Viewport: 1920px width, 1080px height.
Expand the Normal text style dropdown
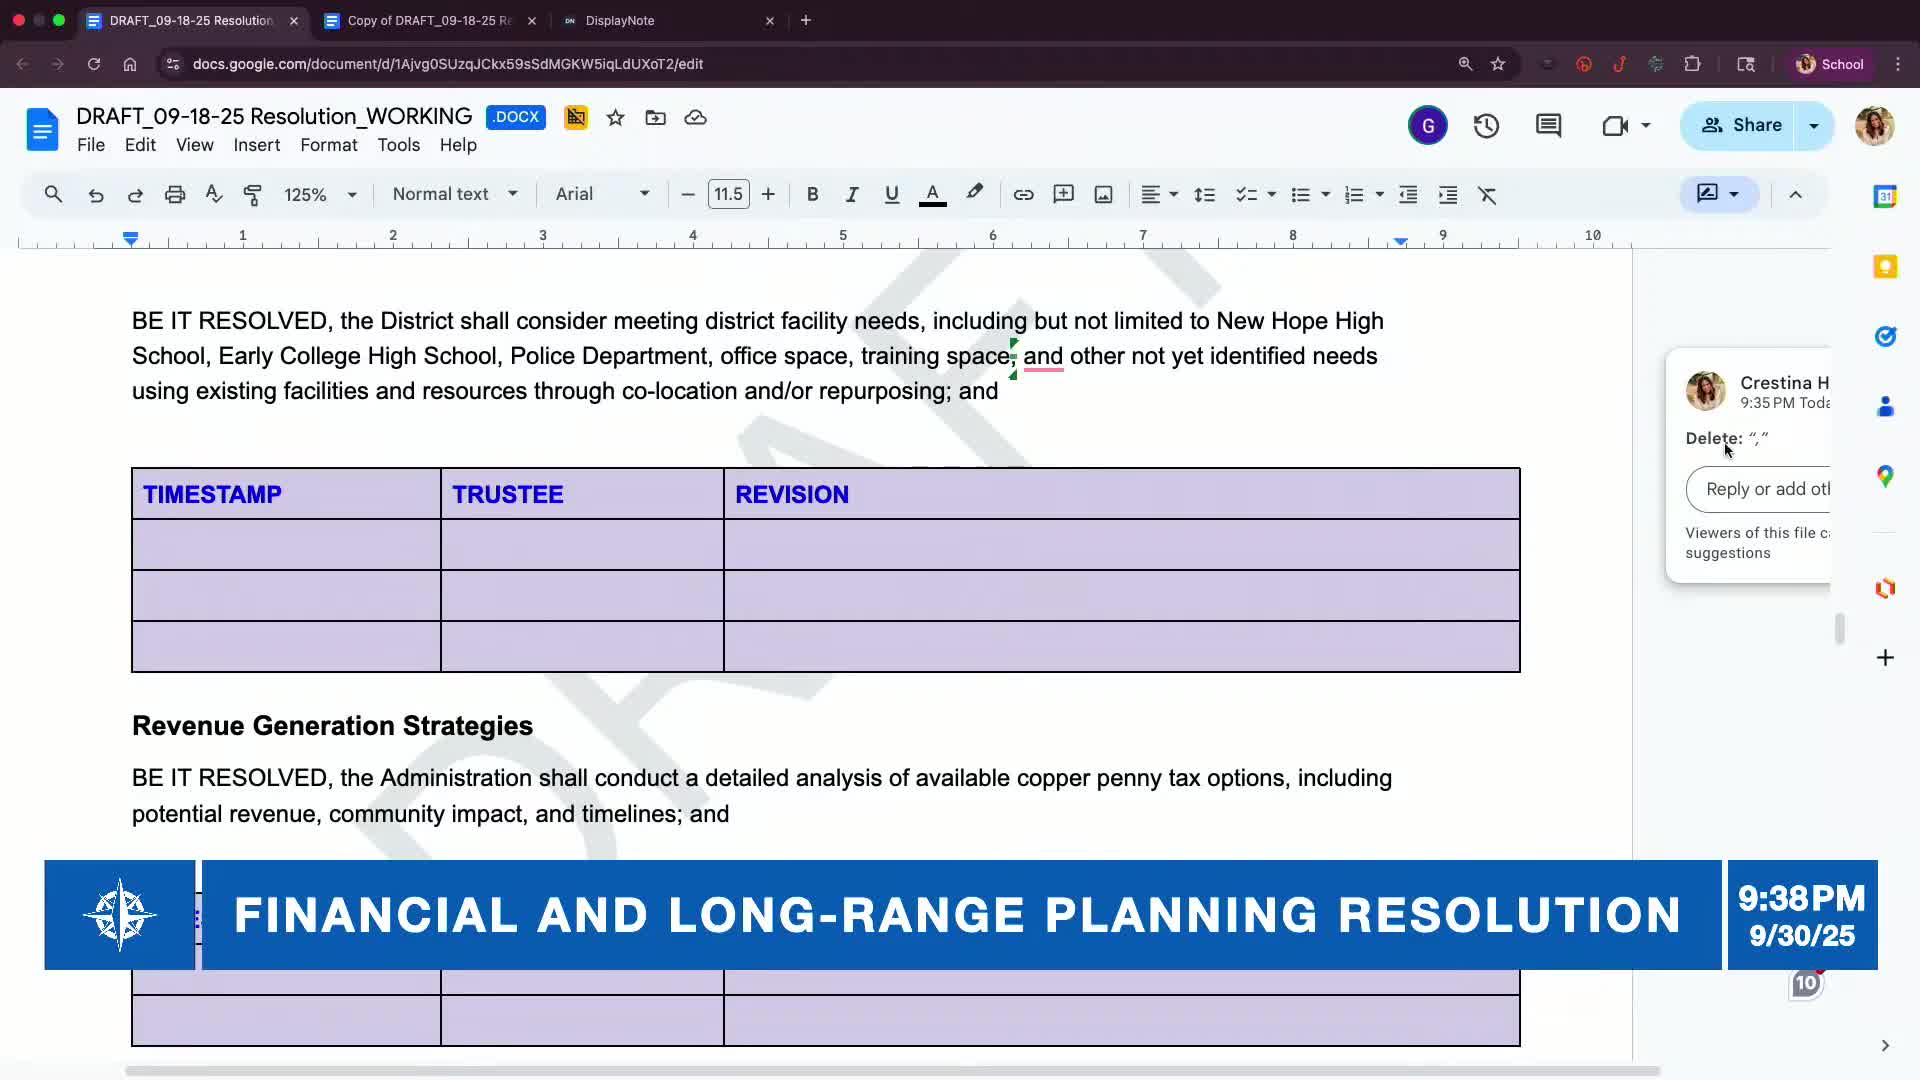click(x=455, y=194)
